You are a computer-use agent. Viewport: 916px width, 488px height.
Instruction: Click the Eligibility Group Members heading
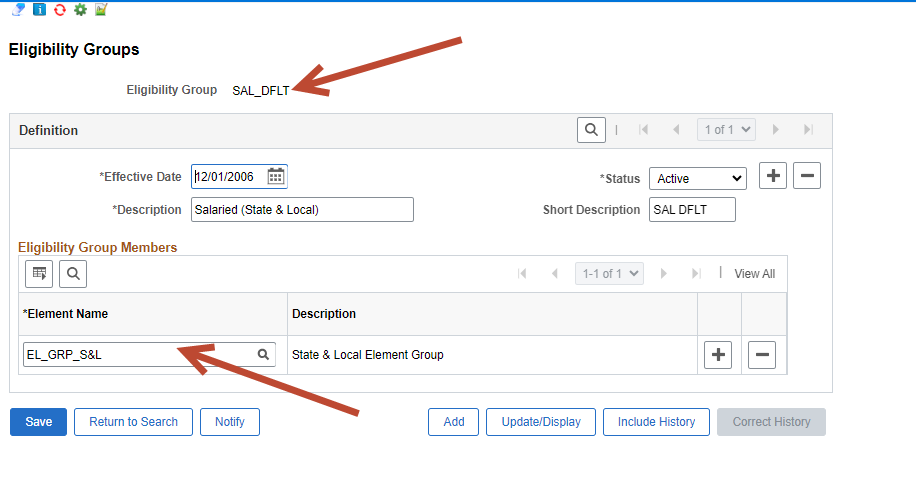click(x=98, y=247)
